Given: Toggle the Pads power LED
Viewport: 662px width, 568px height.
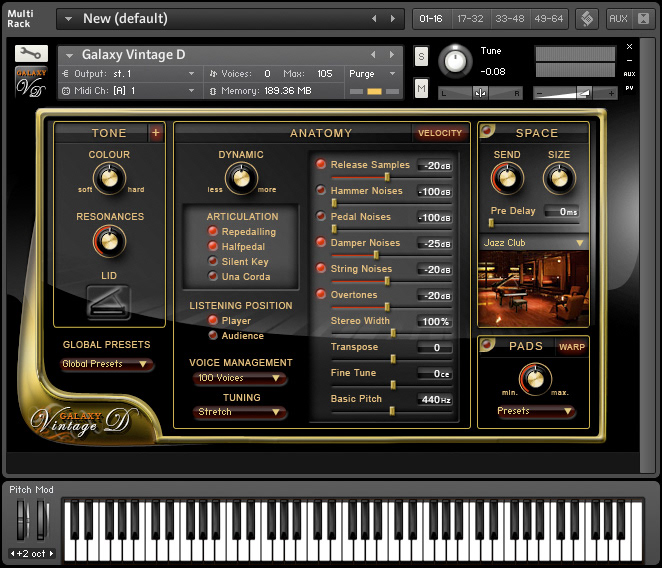Looking at the screenshot, I should coord(487,344).
